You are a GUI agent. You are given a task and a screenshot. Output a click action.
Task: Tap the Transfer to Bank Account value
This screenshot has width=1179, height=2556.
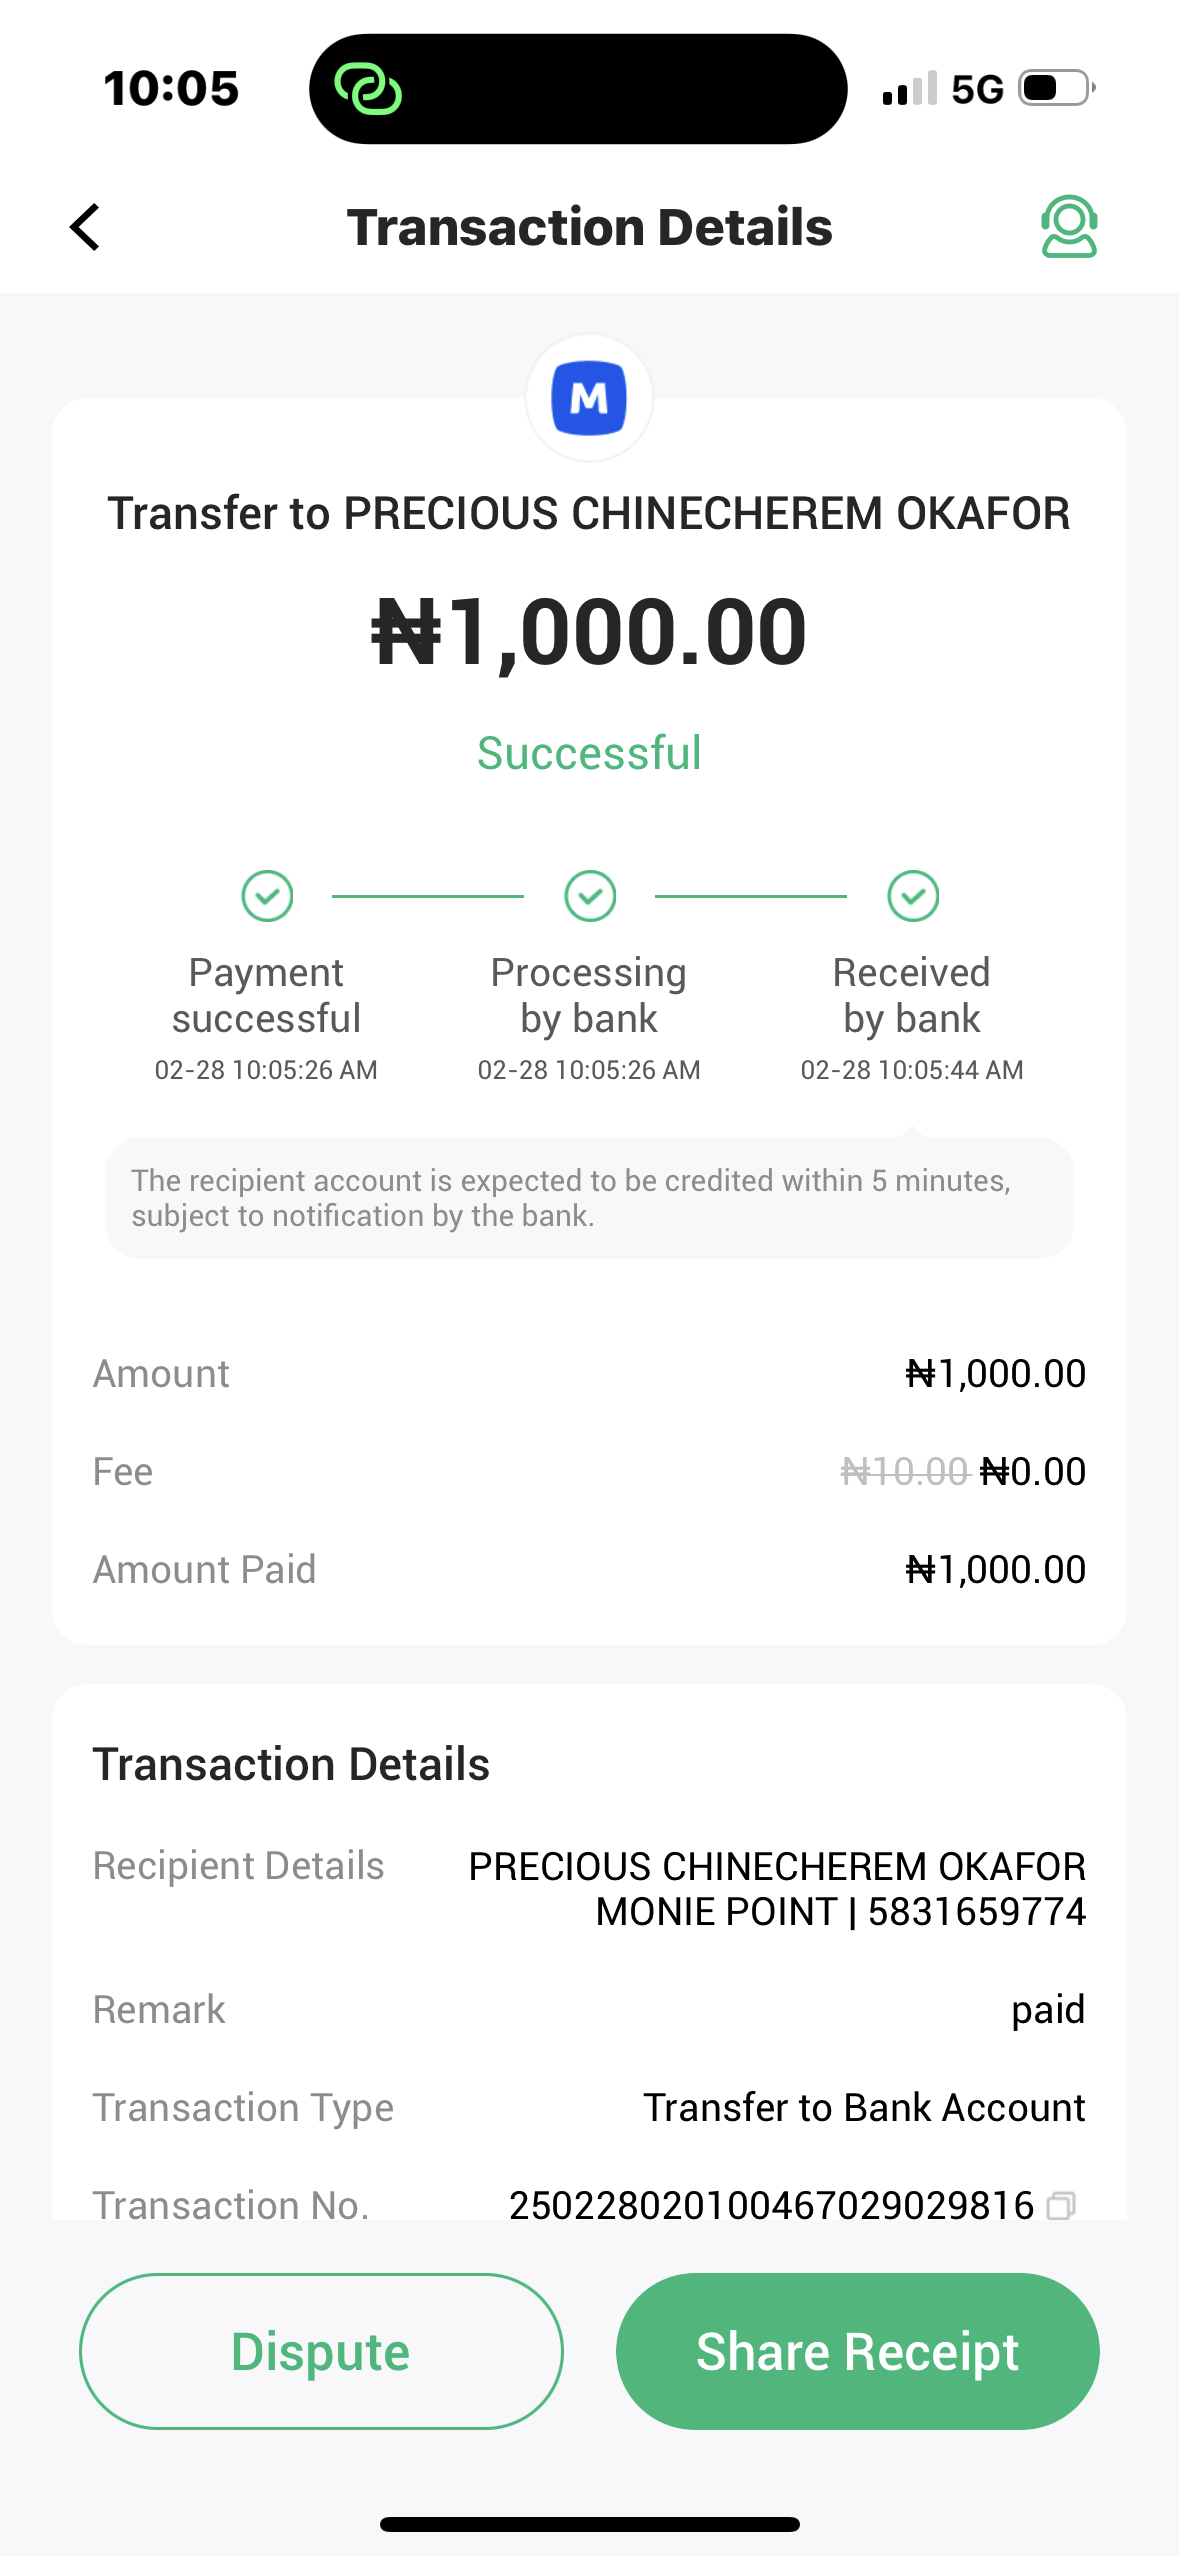point(864,2107)
